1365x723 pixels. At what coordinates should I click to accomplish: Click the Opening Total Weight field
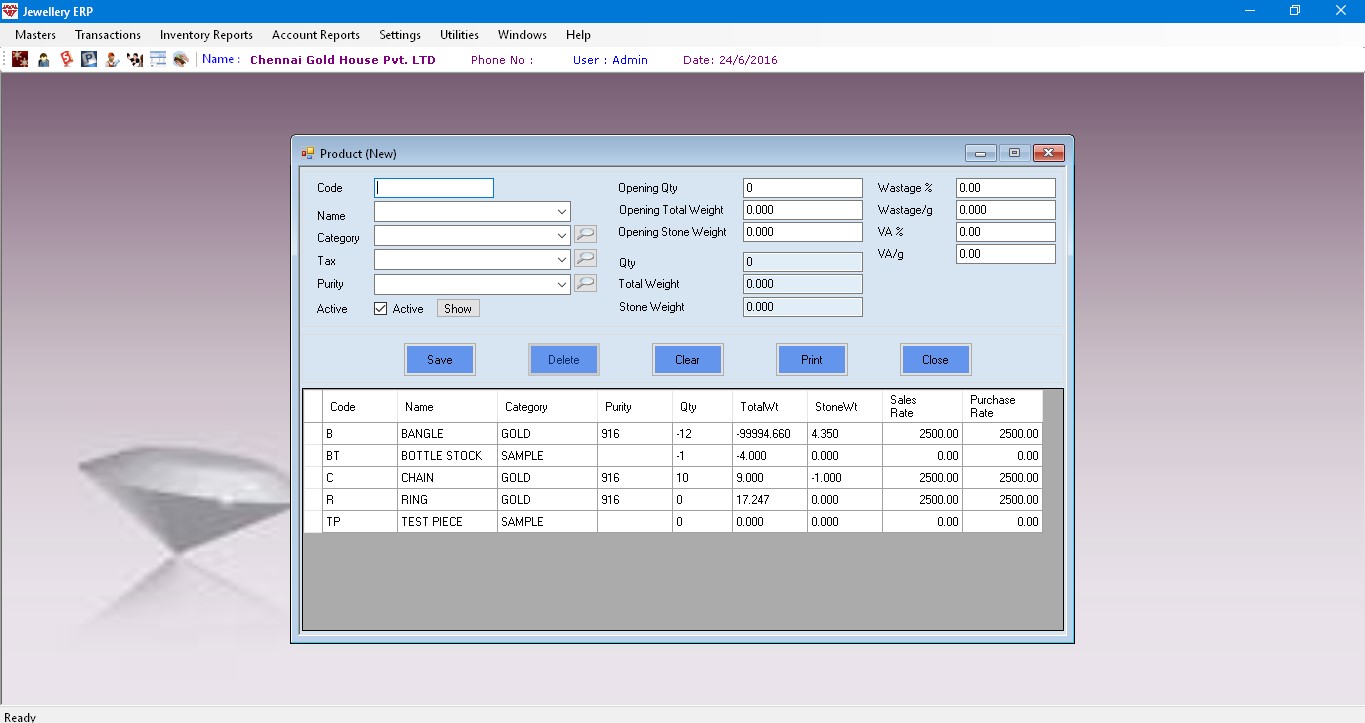tap(803, 210)
